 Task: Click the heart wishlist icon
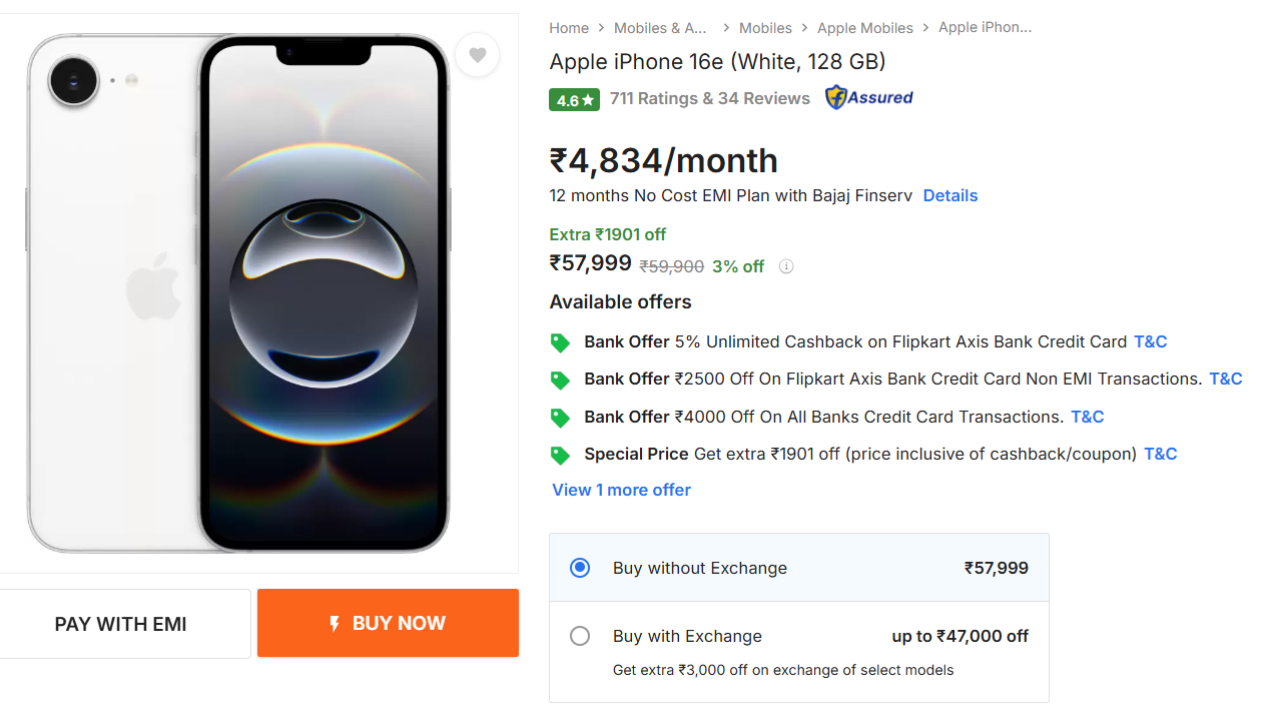(x=477, y=55)
